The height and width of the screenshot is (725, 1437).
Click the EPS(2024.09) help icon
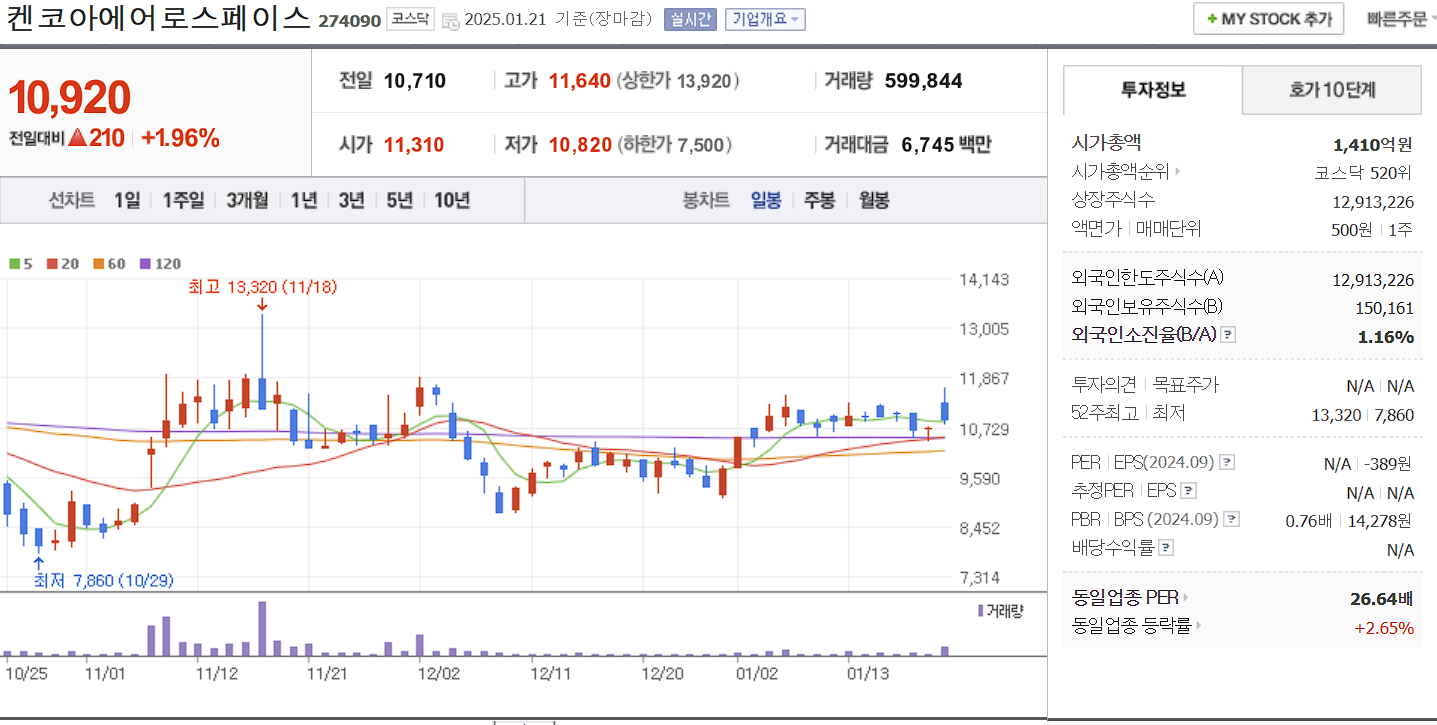[x=1229, y=461]
